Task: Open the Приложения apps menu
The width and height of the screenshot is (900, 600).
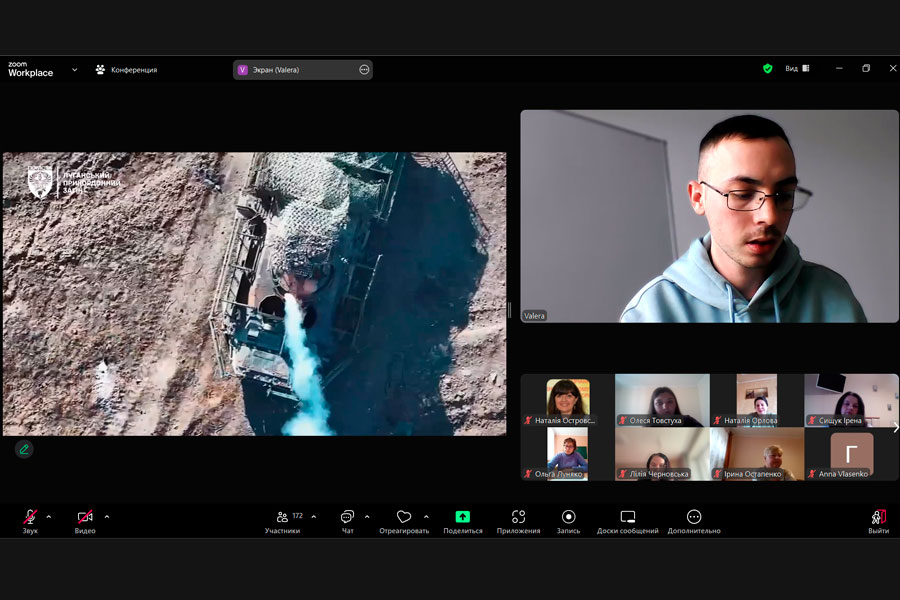Action: point(518,522)
